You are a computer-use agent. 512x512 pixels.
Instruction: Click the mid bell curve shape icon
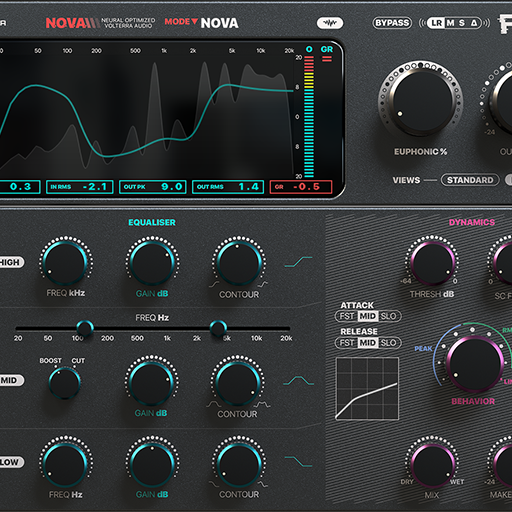point(298,381)
